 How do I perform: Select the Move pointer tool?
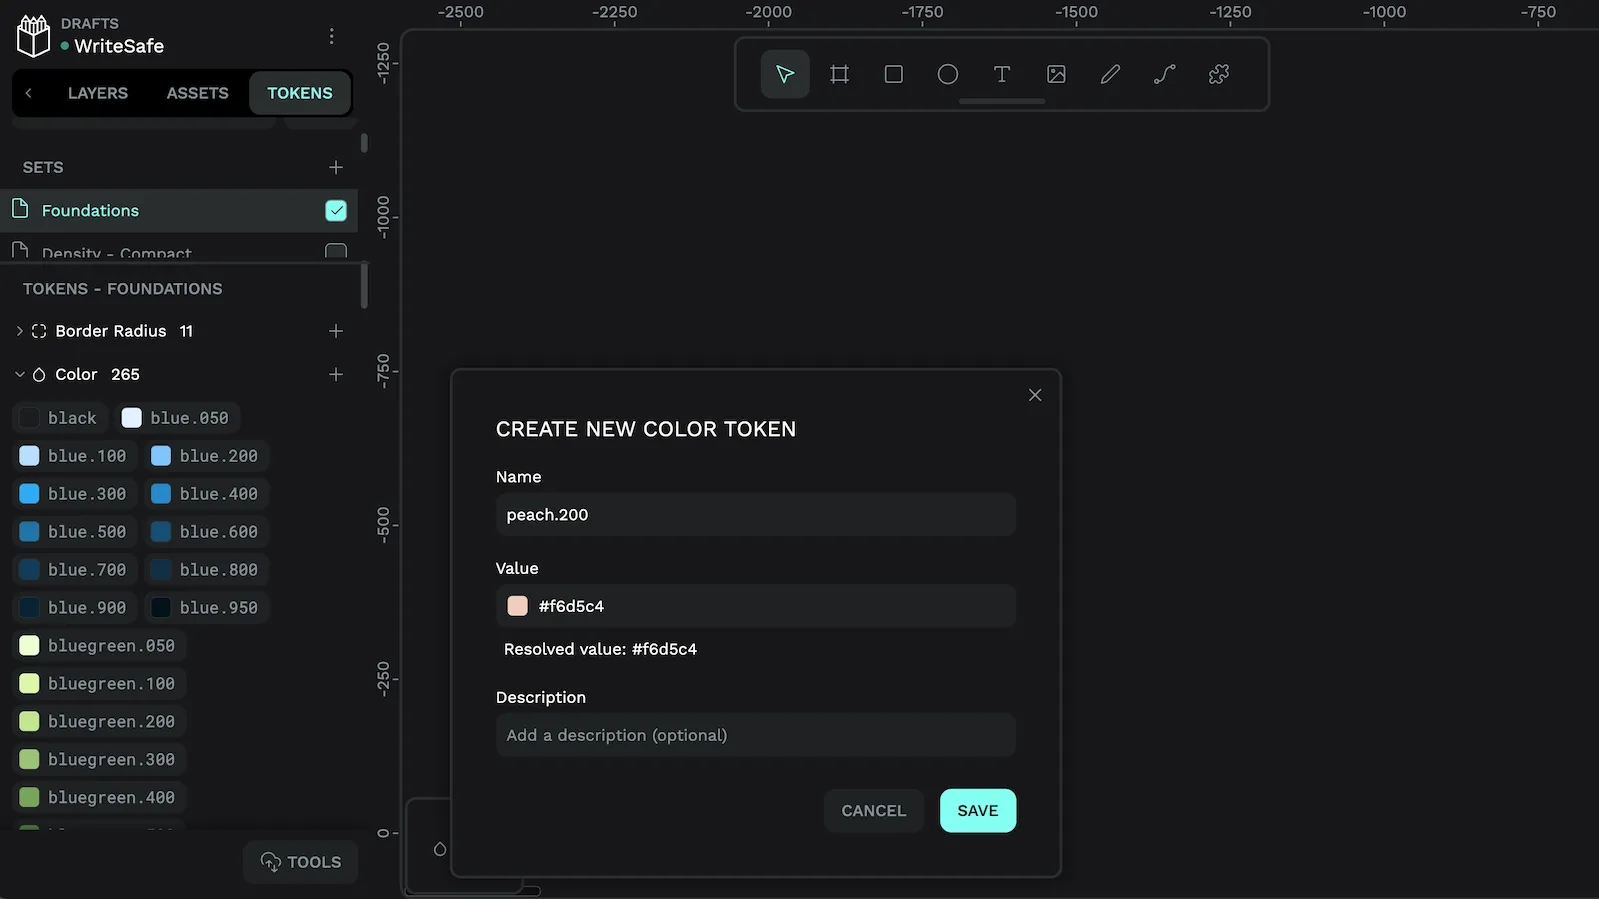click(785, 74)
